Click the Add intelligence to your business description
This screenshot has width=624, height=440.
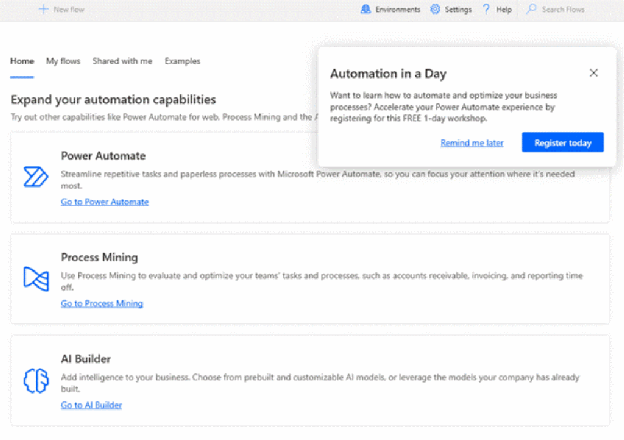tap(320, 383)
